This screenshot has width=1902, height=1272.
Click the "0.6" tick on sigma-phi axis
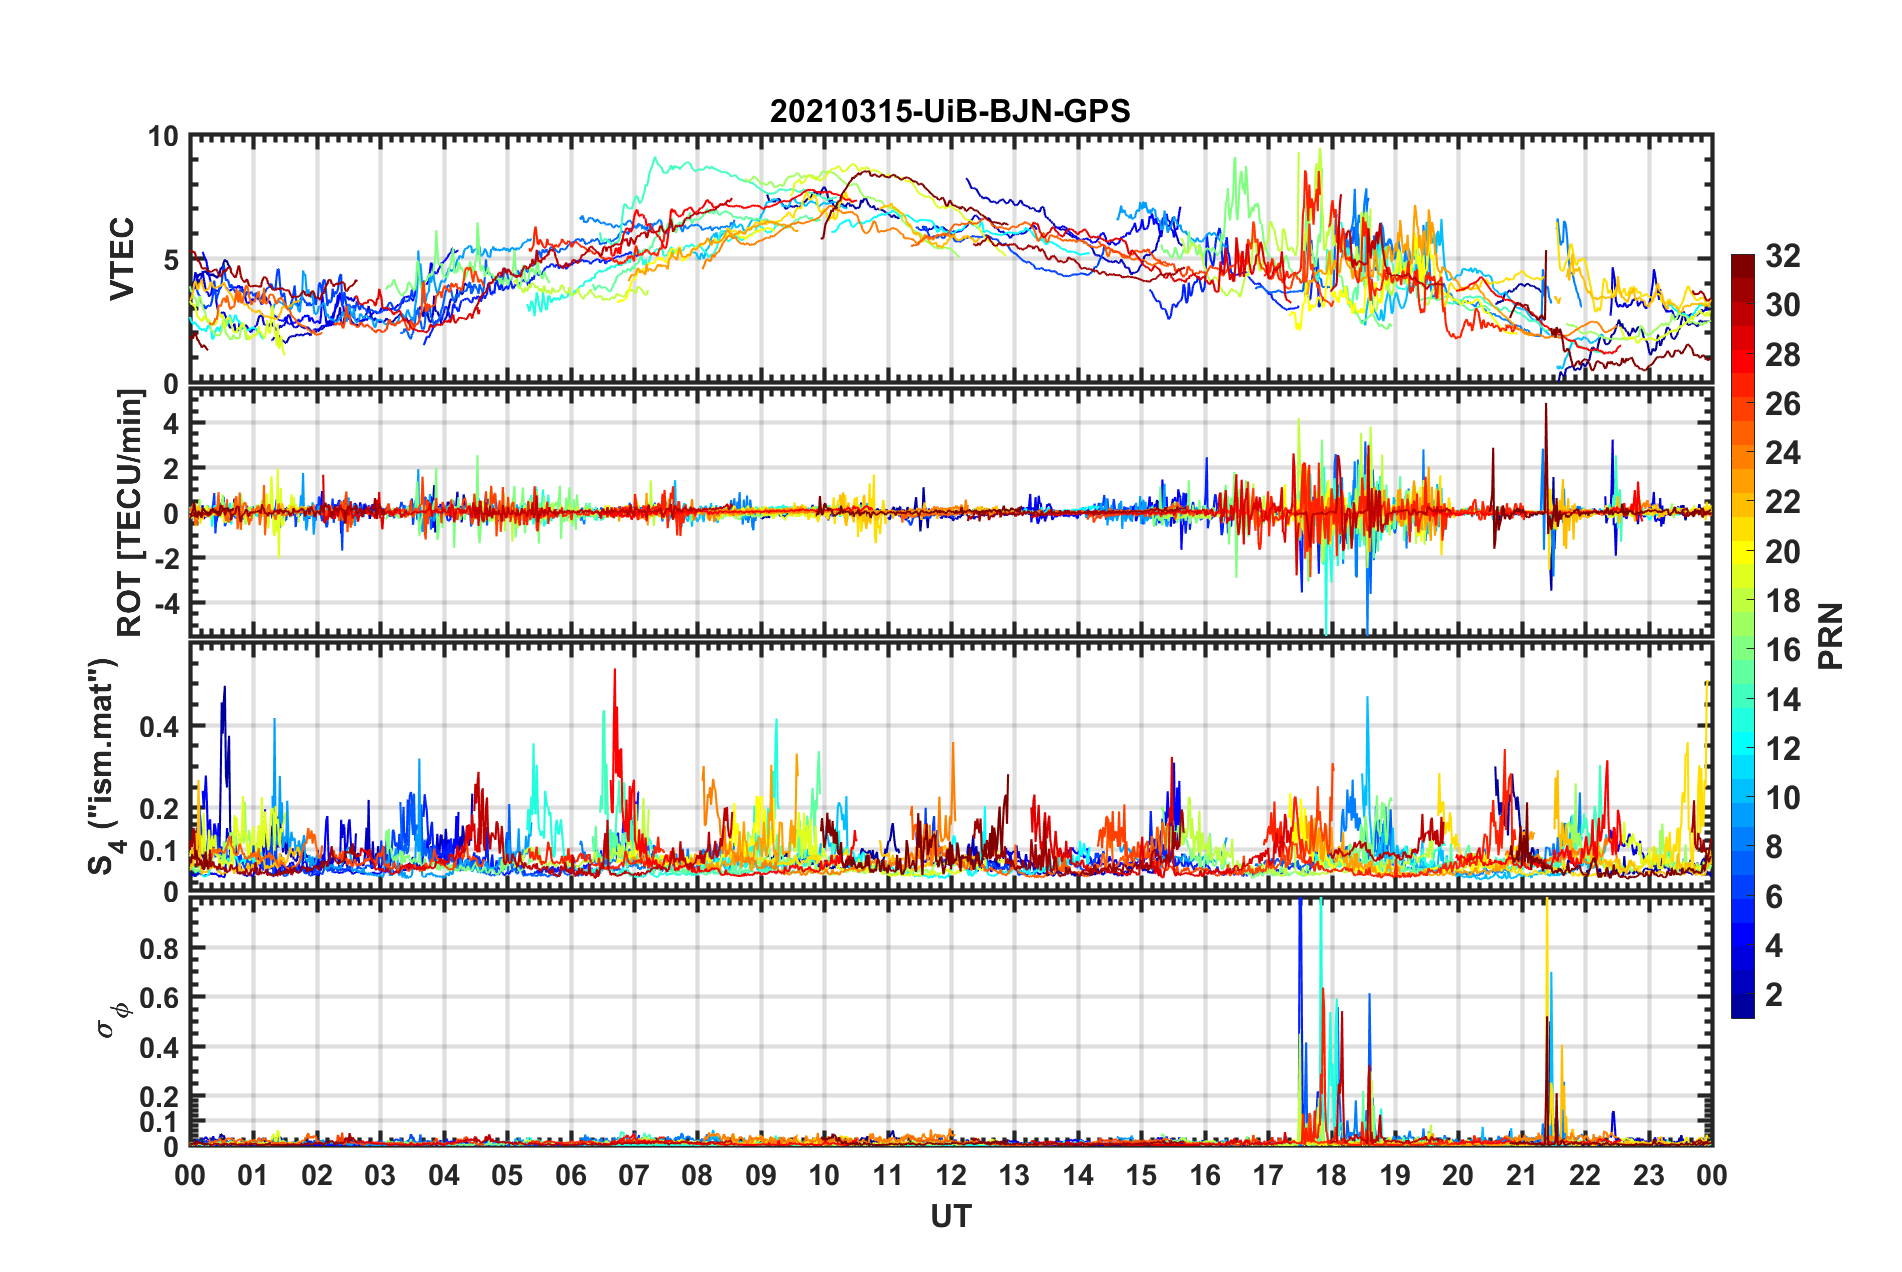[159, 998]
